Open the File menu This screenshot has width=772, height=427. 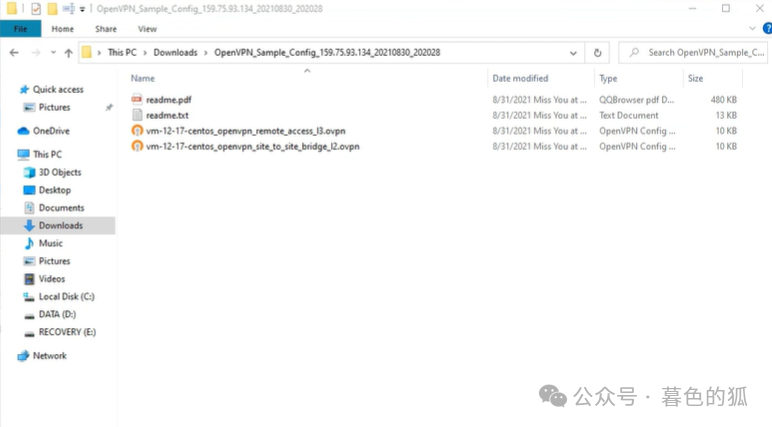[x=20, y=29]
